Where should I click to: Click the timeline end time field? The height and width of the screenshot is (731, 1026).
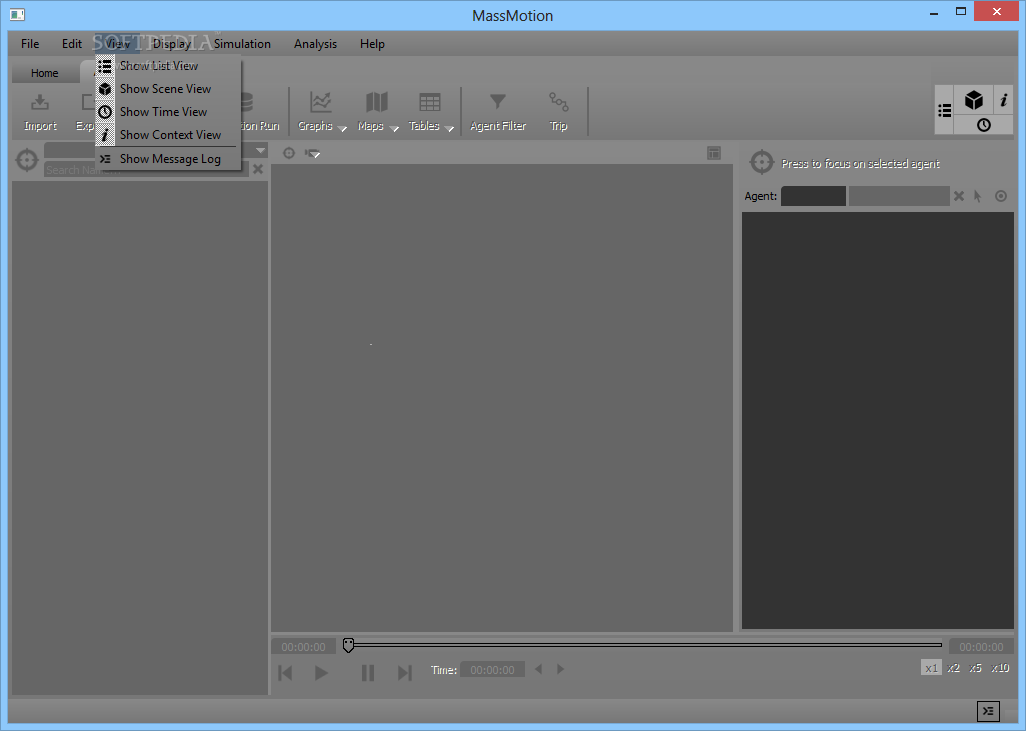click(982, 647)
